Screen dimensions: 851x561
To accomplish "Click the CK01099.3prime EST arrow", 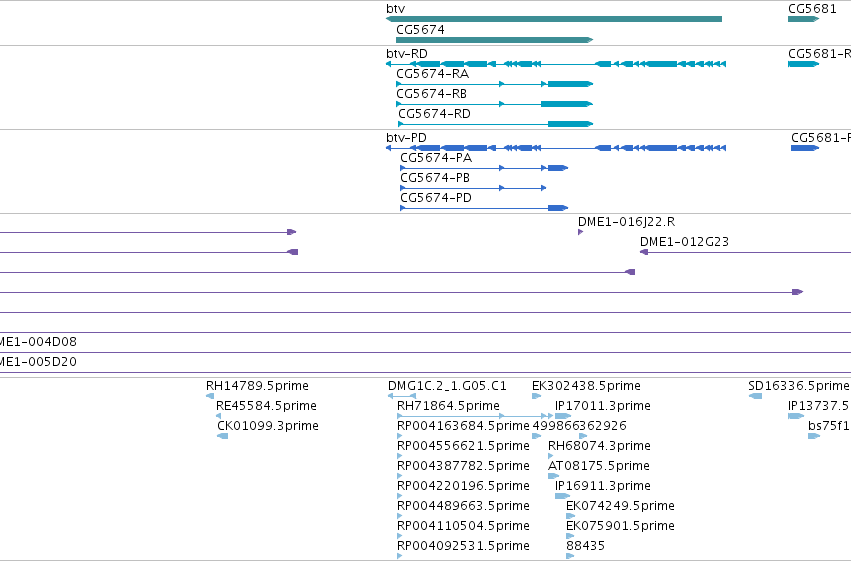I will point(223,436).
